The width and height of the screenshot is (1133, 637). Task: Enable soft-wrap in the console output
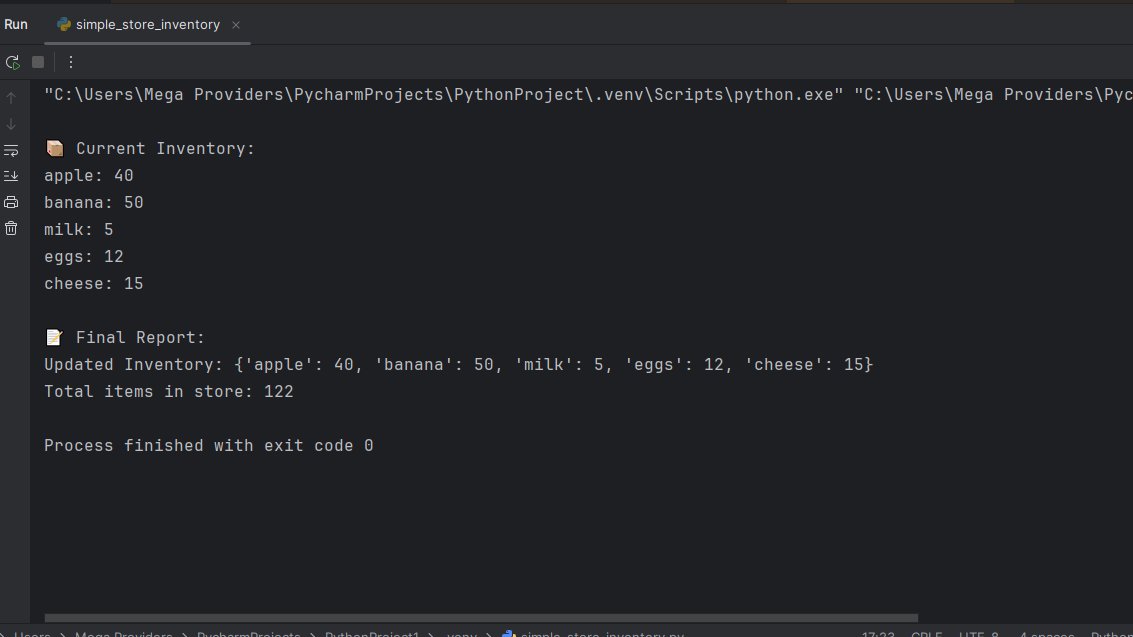[11, 150]
